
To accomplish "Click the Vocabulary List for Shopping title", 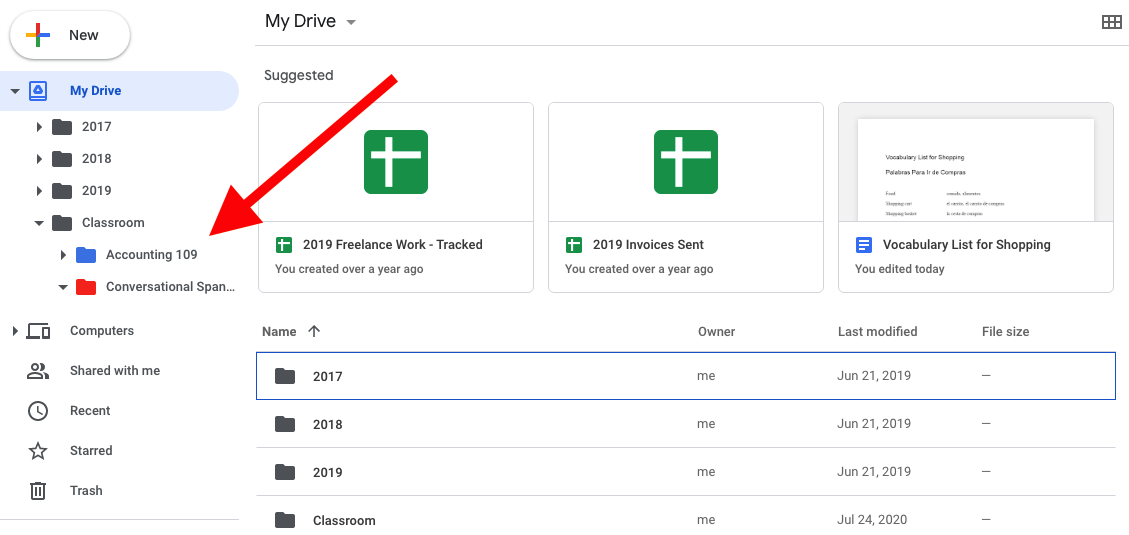I will (966, 245).
